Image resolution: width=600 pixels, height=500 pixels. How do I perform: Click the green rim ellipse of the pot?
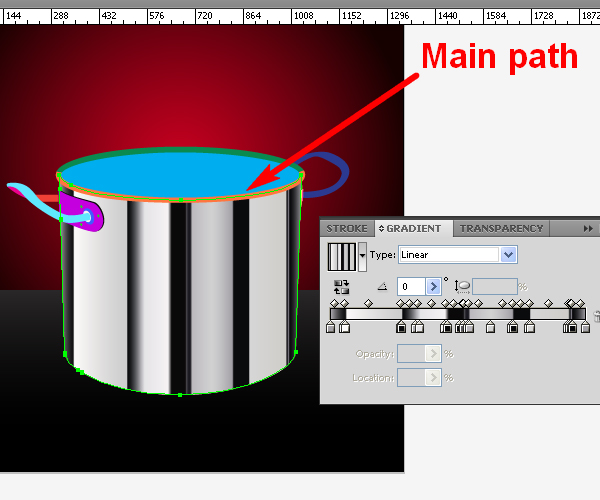[180, 150]
